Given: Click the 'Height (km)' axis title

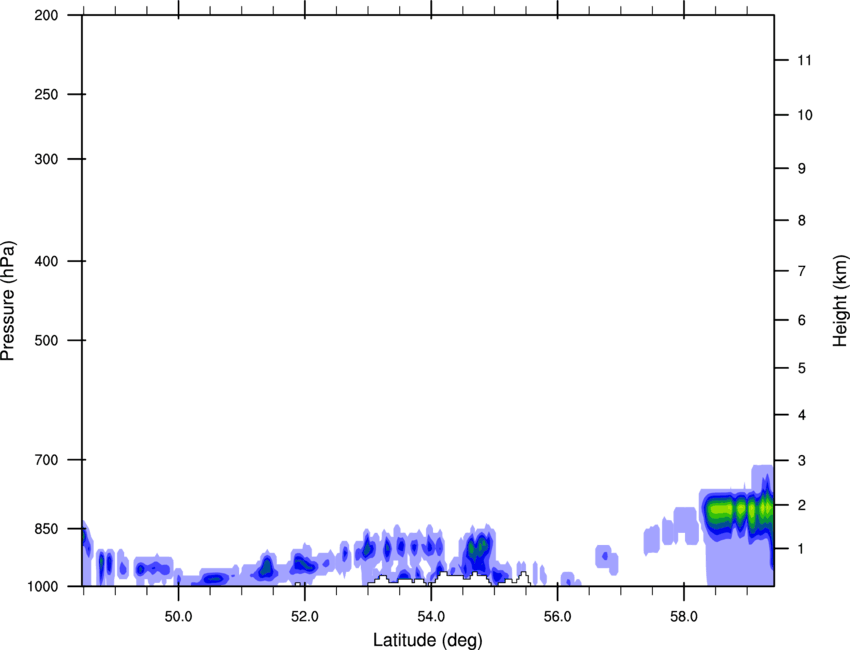Looking at the screenshot, I should point(840,300).
